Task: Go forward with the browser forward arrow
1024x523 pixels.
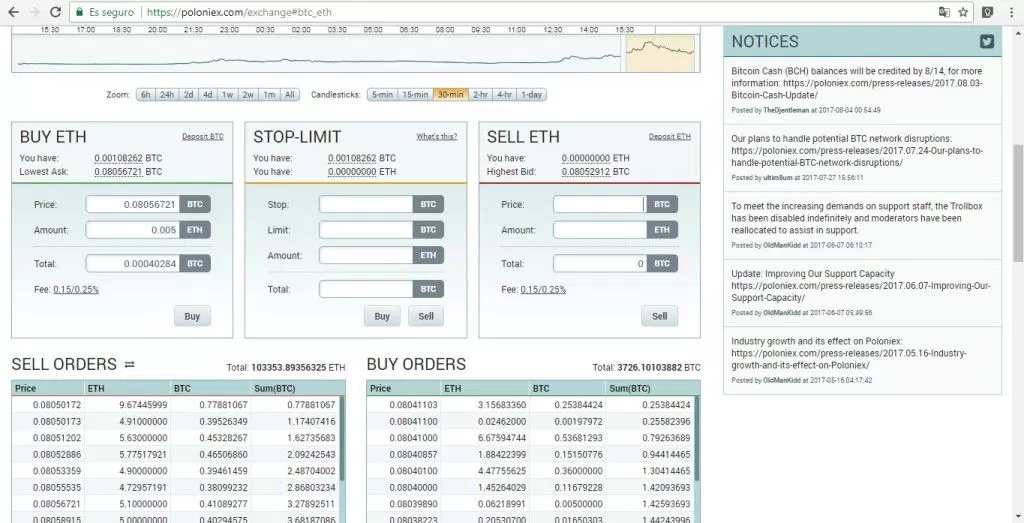Action: click(35, 12)
